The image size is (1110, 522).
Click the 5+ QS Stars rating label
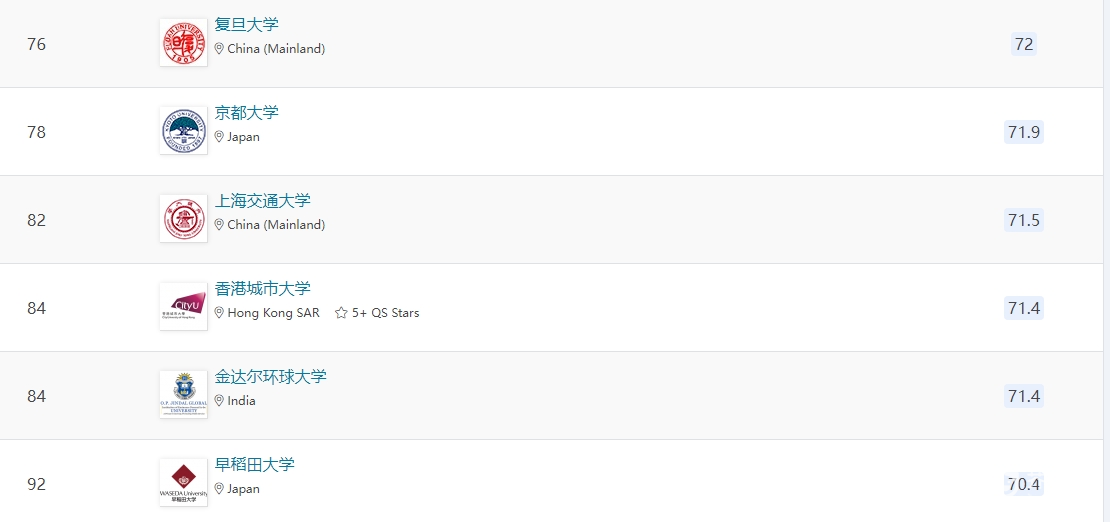pos(385,312)
